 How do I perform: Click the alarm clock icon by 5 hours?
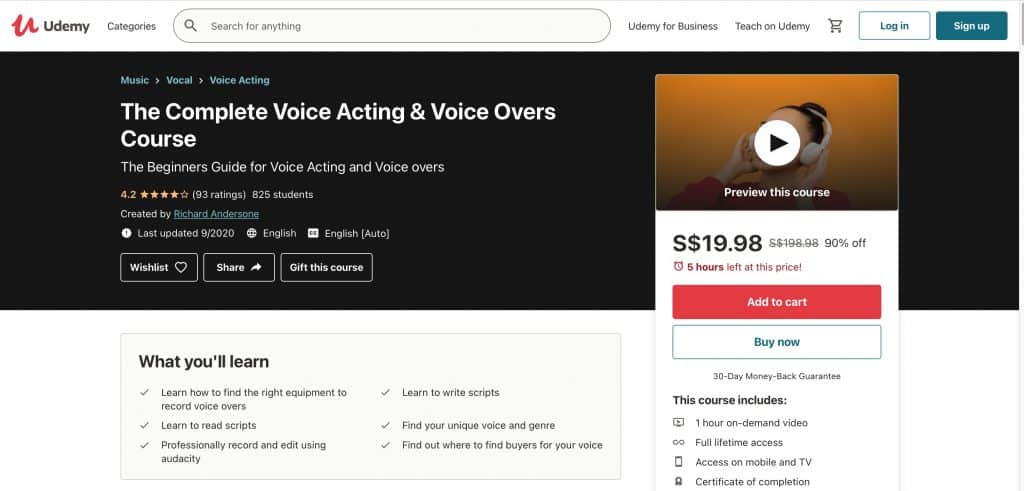679,266
